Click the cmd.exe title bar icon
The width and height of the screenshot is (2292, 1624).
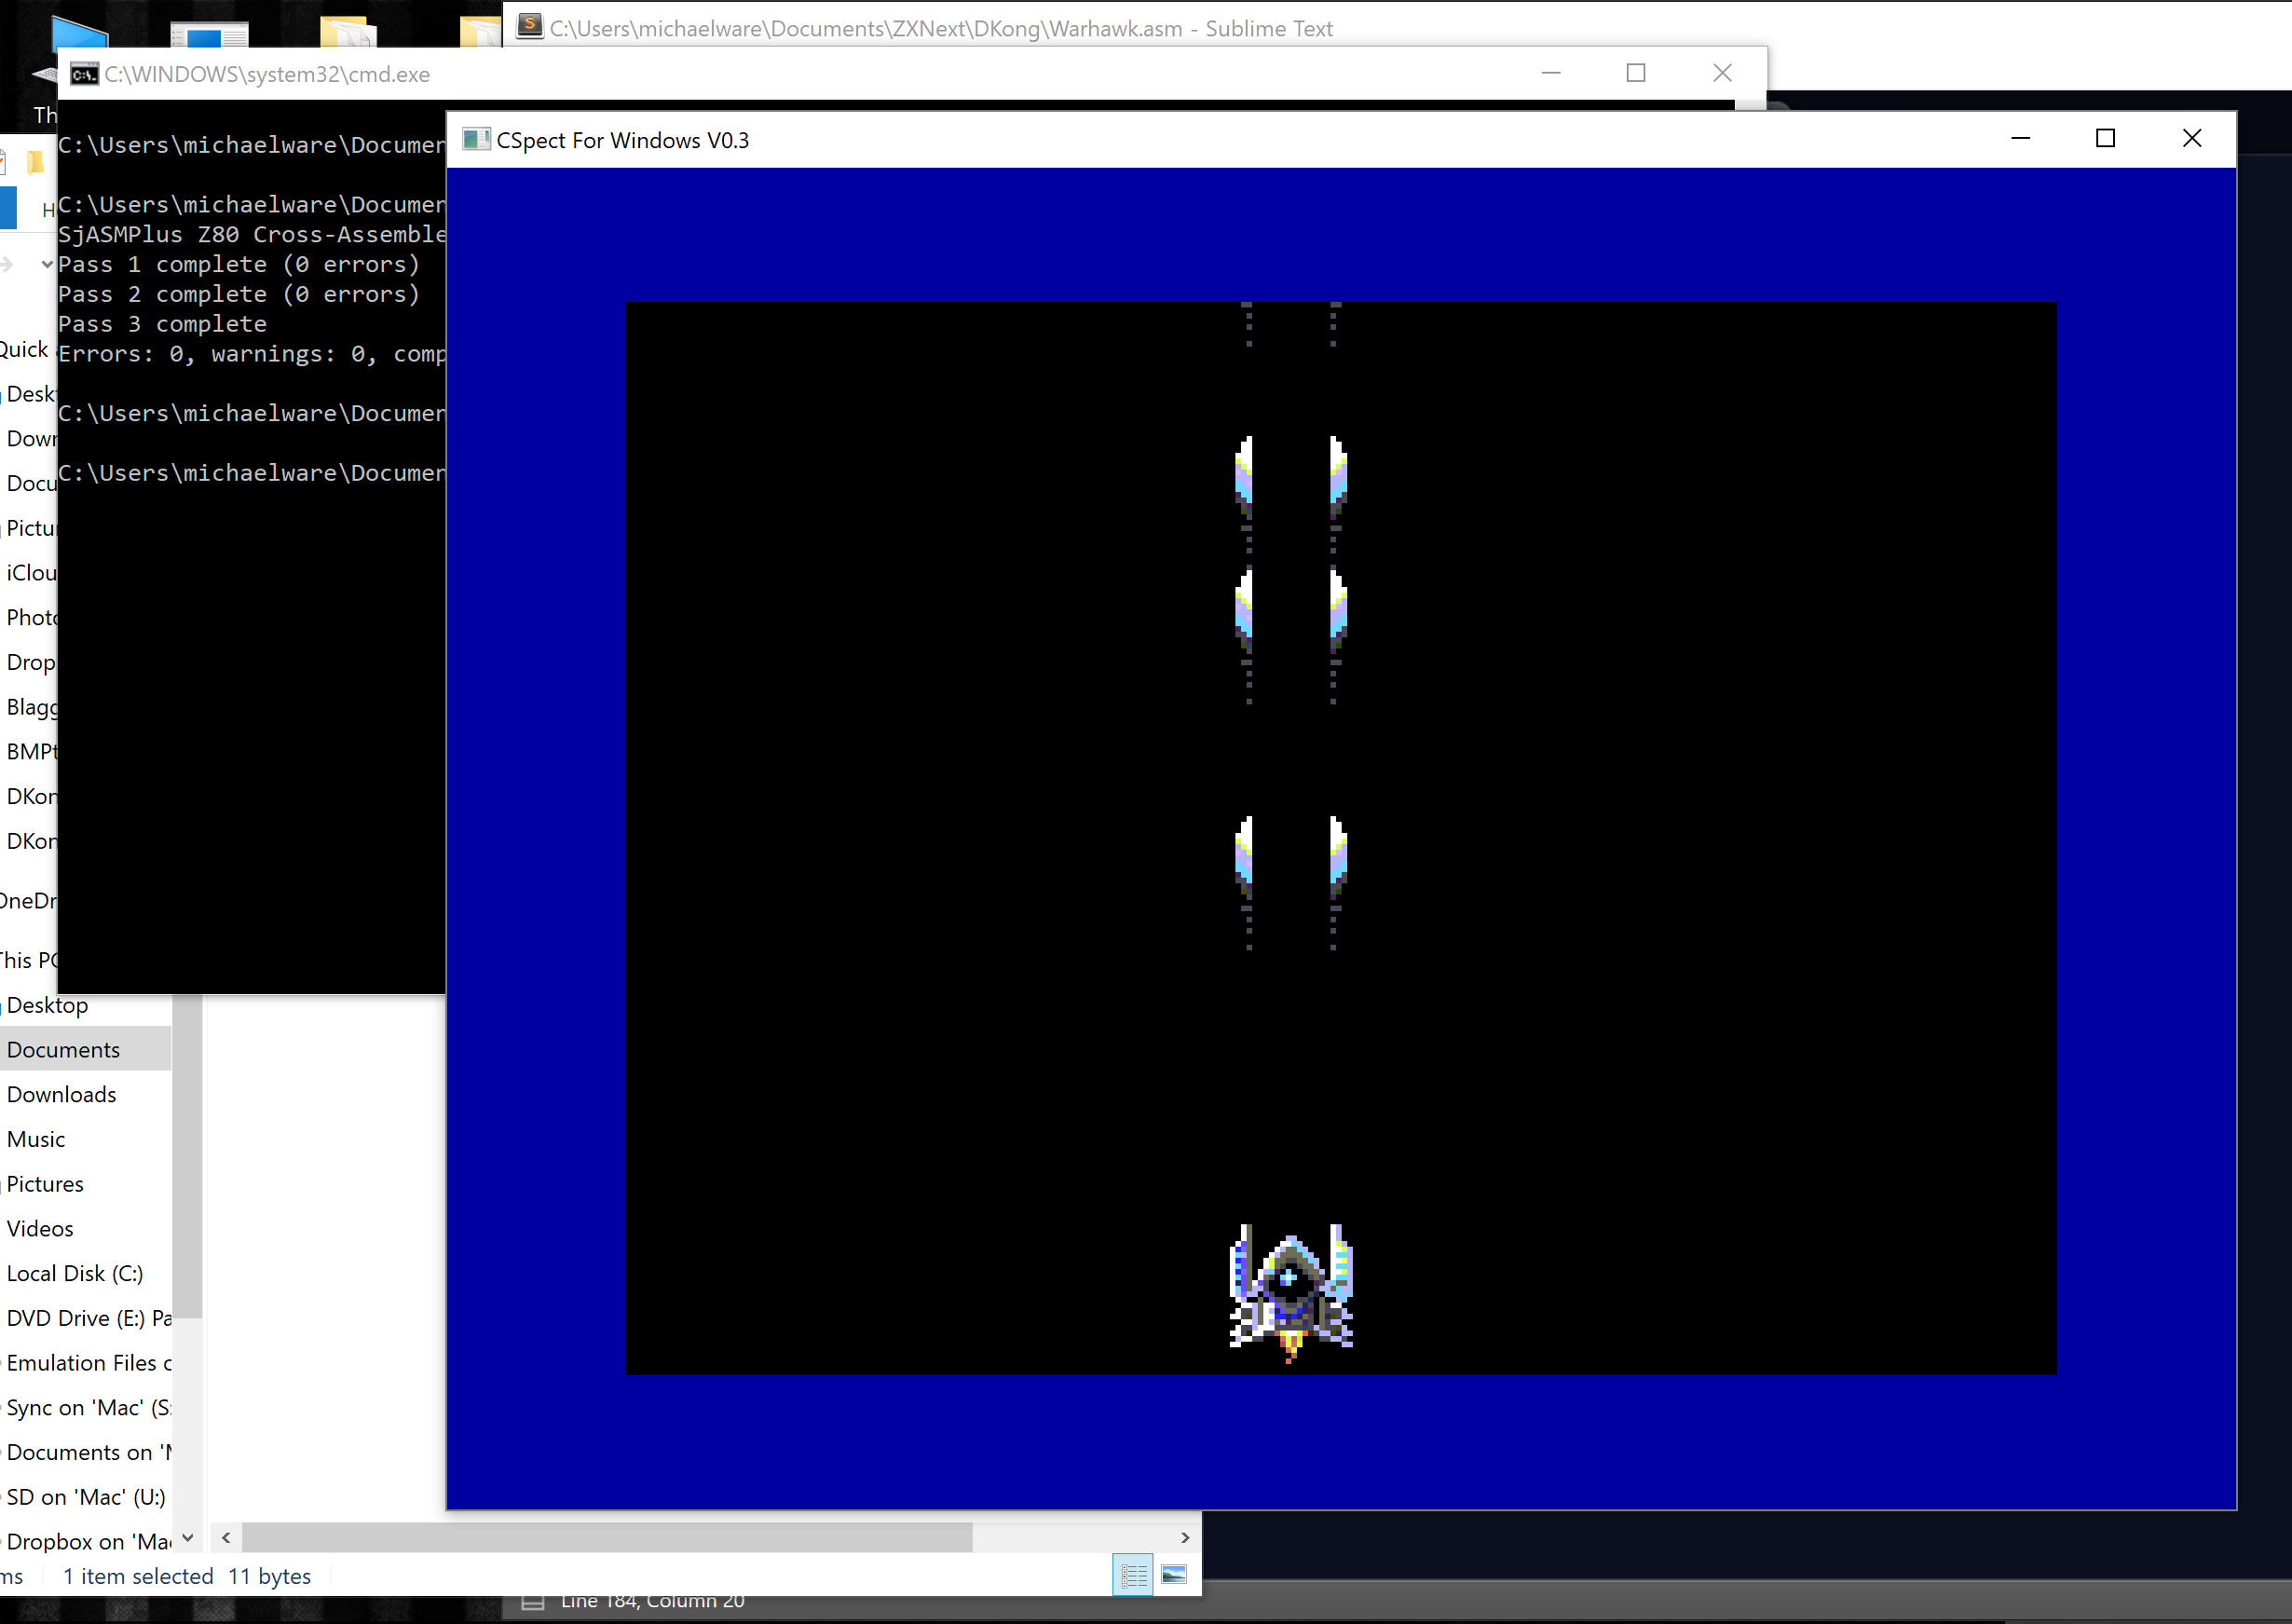pyautogui.click(x=85, y=74)
